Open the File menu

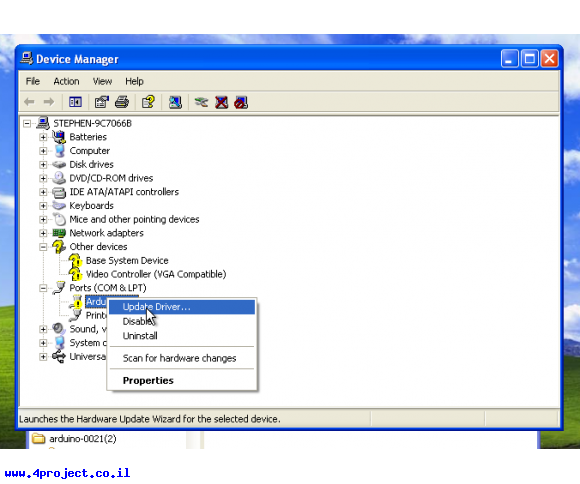coord(33,81)
